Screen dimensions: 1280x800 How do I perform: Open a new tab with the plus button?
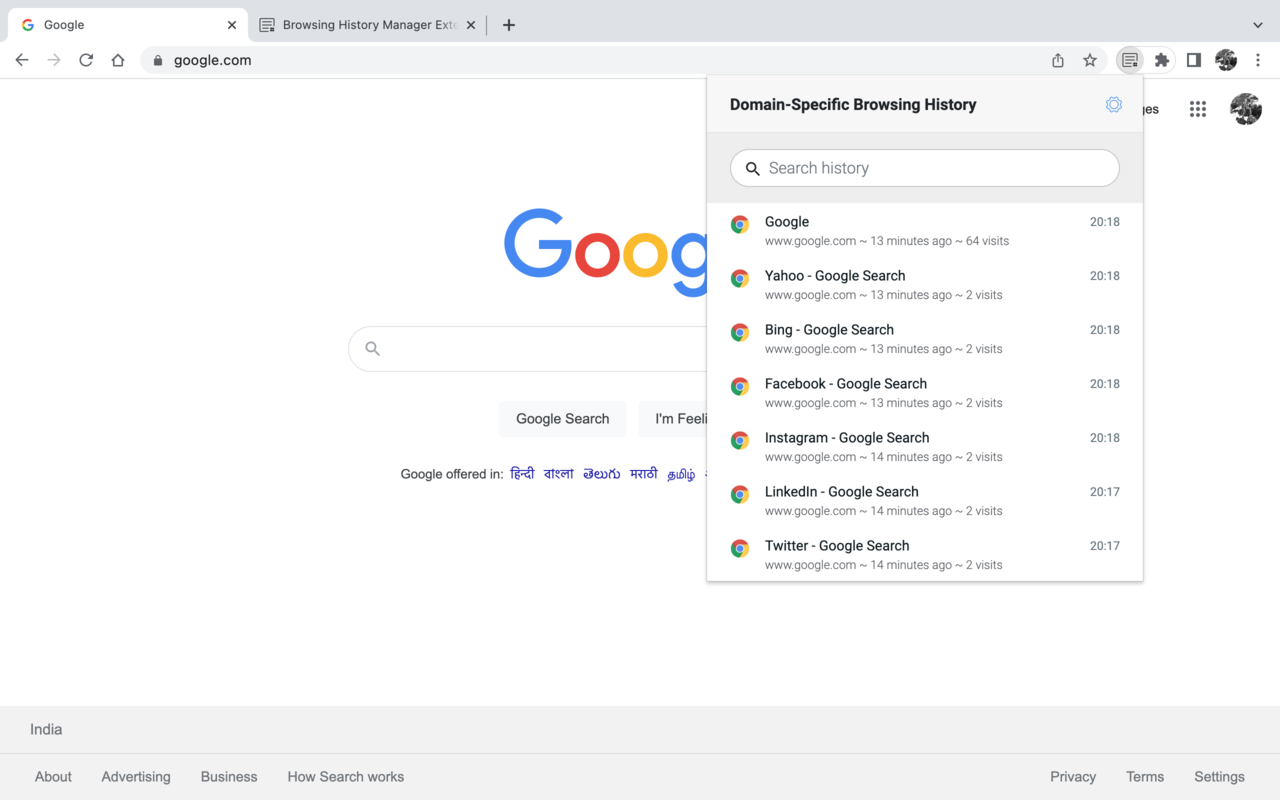click(509, 24)
